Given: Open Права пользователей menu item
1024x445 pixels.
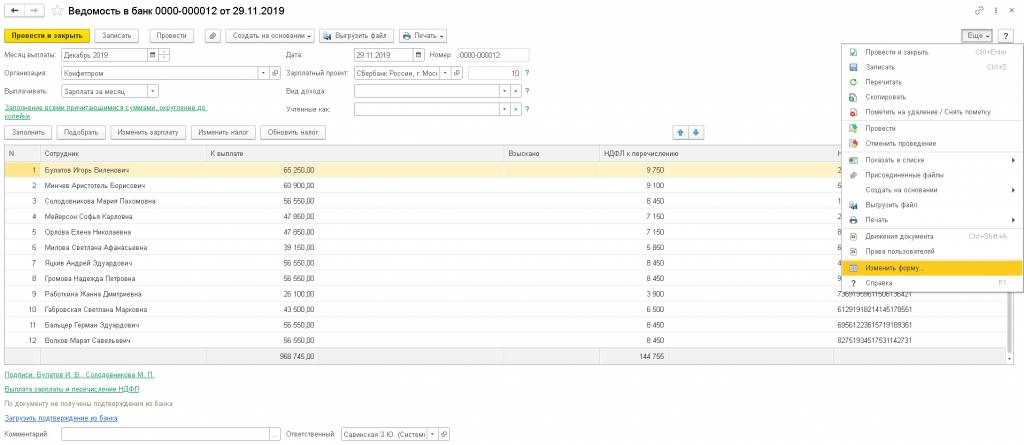Looking at the screenshot, I should (x=932, y=252).
